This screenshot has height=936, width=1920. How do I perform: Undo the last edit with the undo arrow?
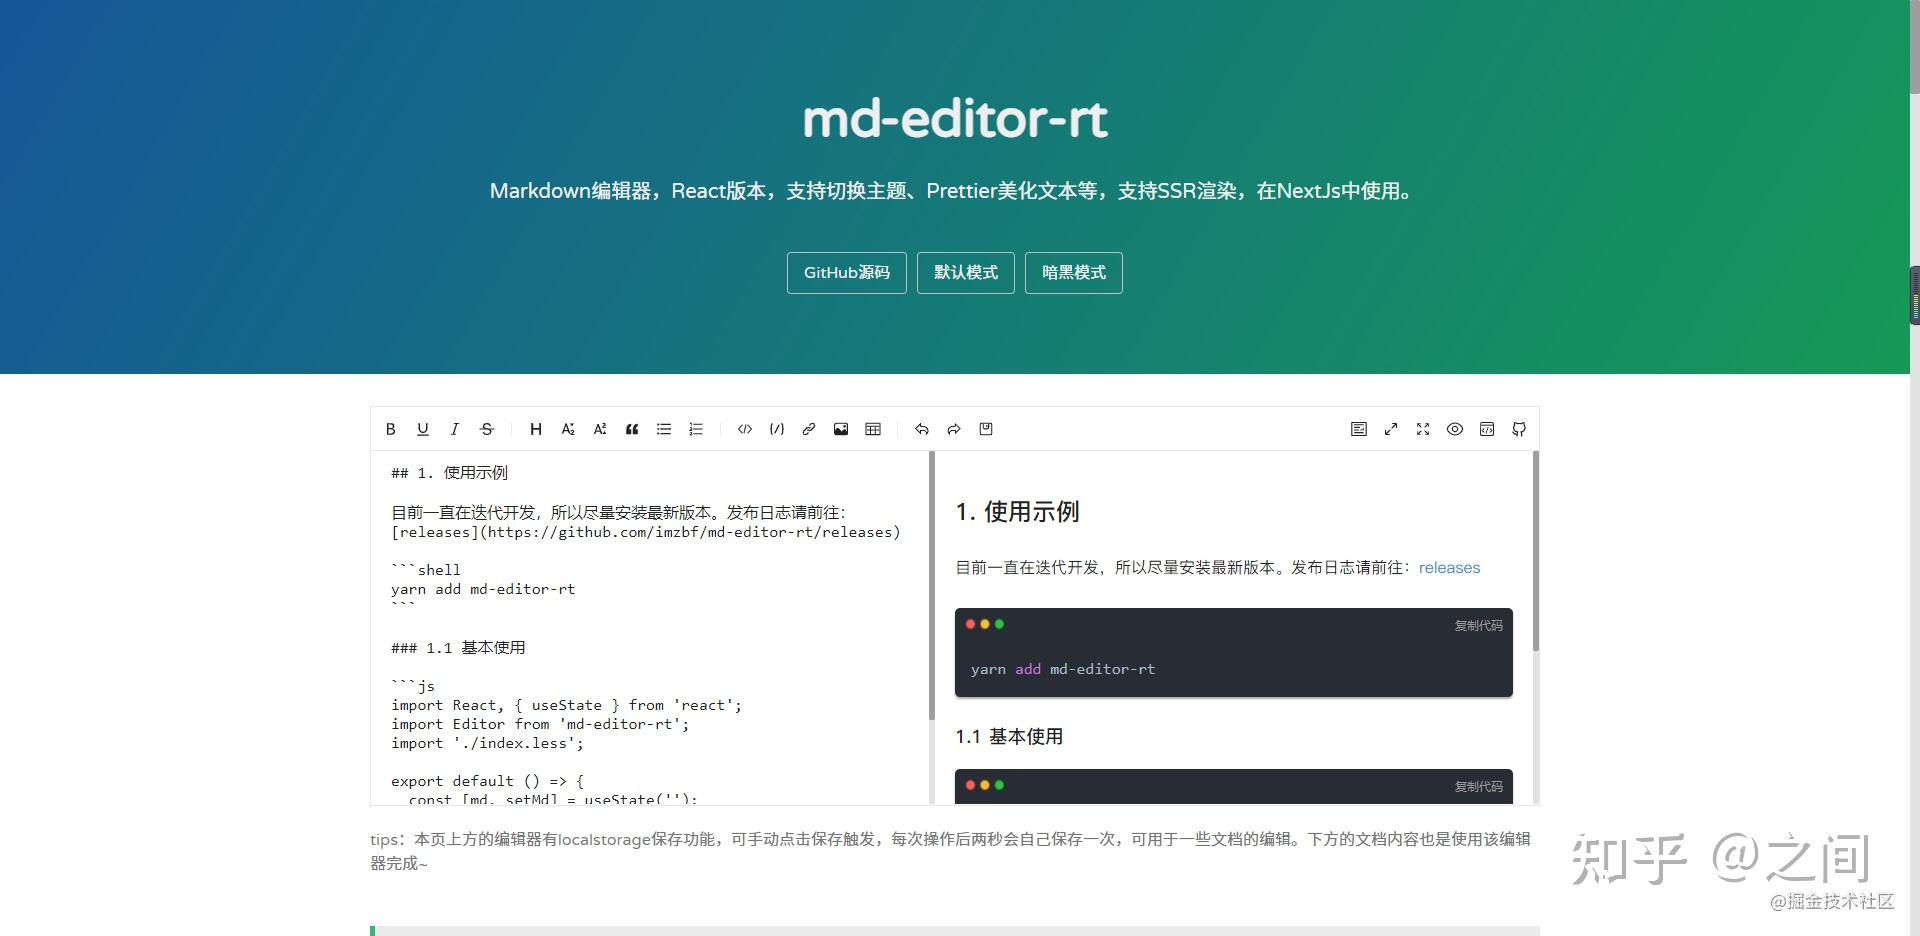tap(922, 429)
